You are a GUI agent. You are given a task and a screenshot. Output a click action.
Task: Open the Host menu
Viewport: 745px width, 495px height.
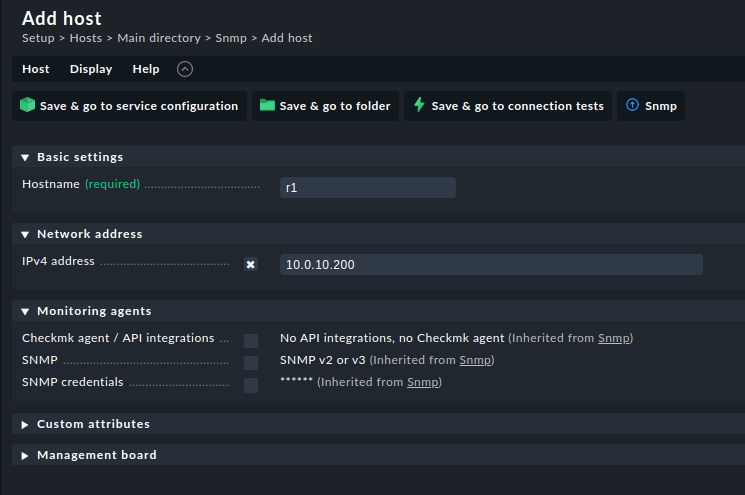(36, 69)
